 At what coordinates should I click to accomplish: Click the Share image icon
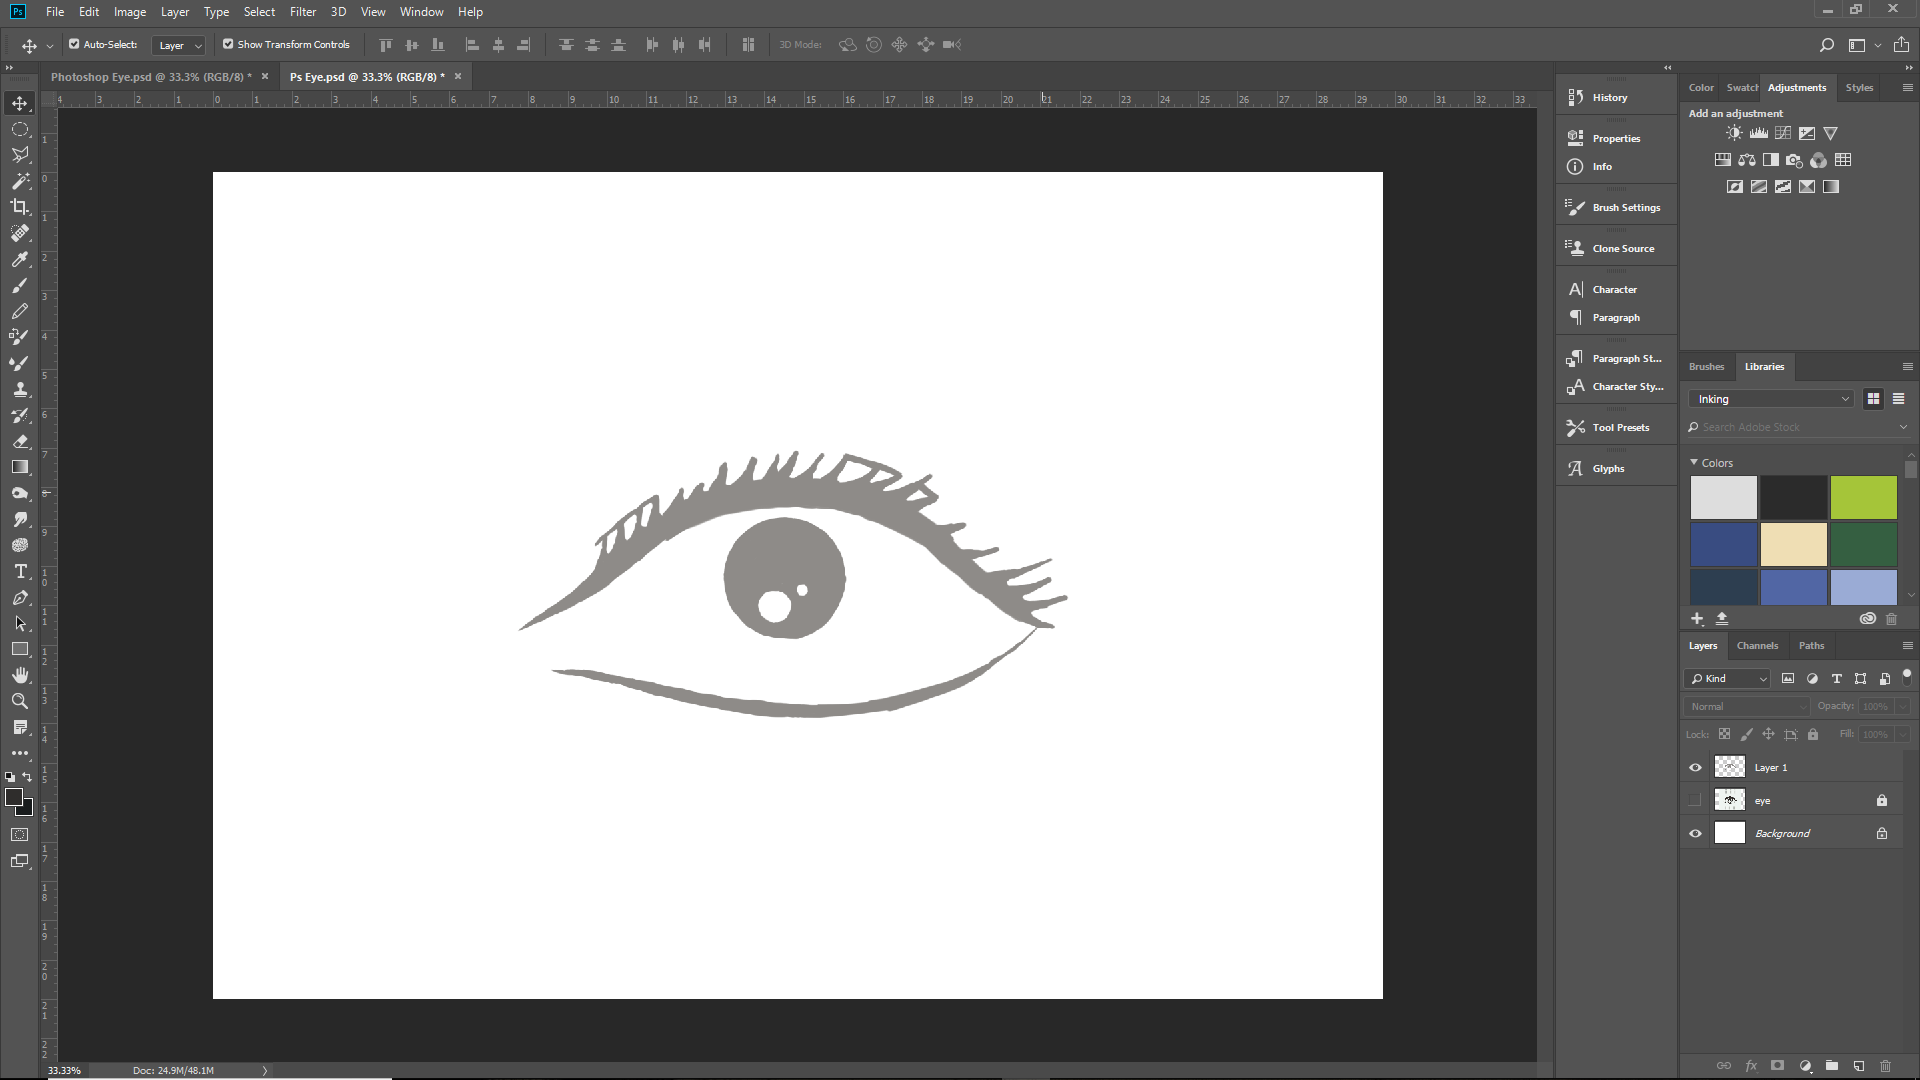tap(1901, 45)
